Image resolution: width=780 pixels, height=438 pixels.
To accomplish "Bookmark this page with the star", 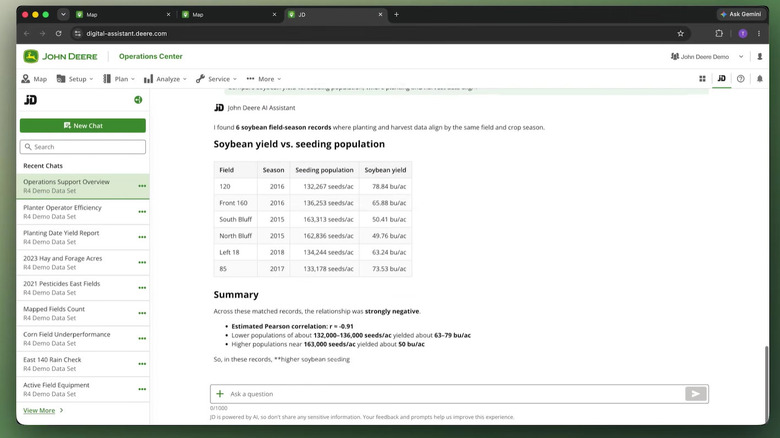I will [x=681, y=33].
